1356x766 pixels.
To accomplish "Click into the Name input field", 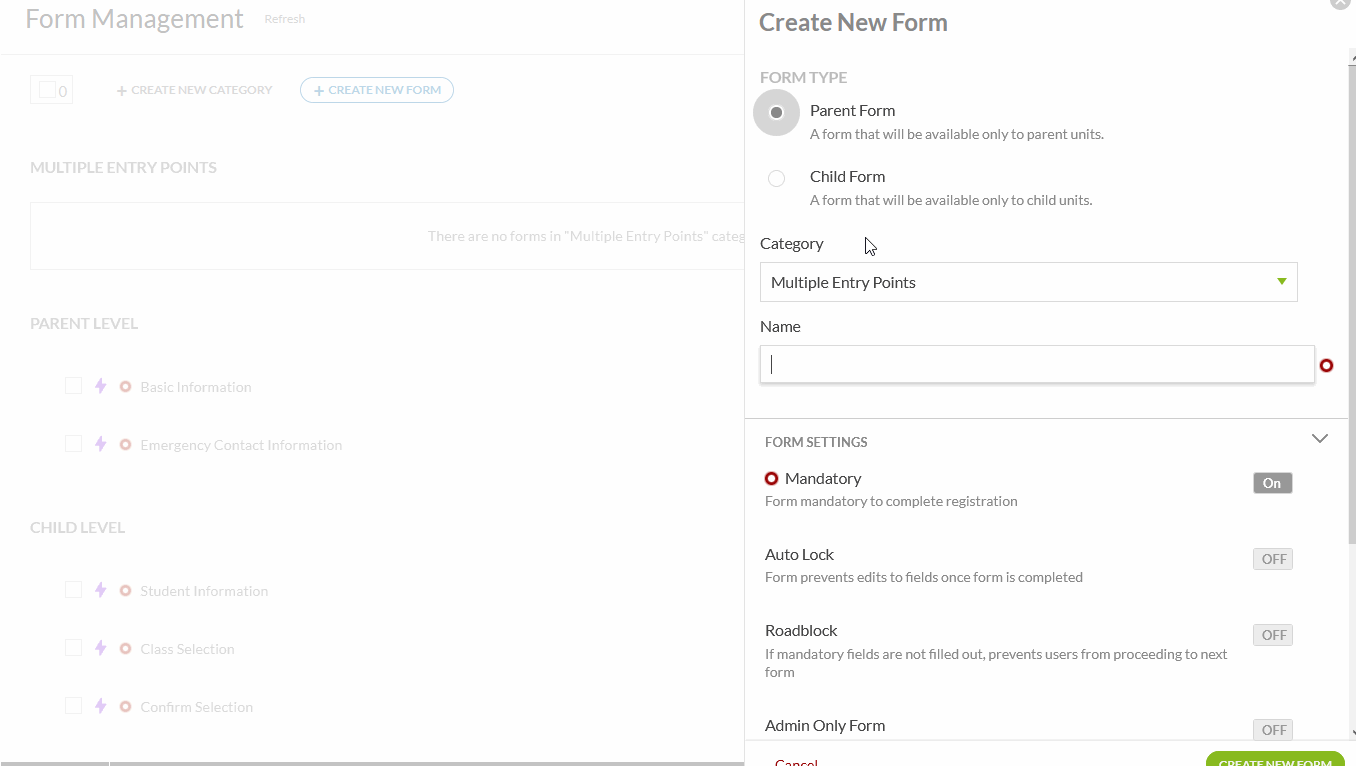I will point(1036,365).
